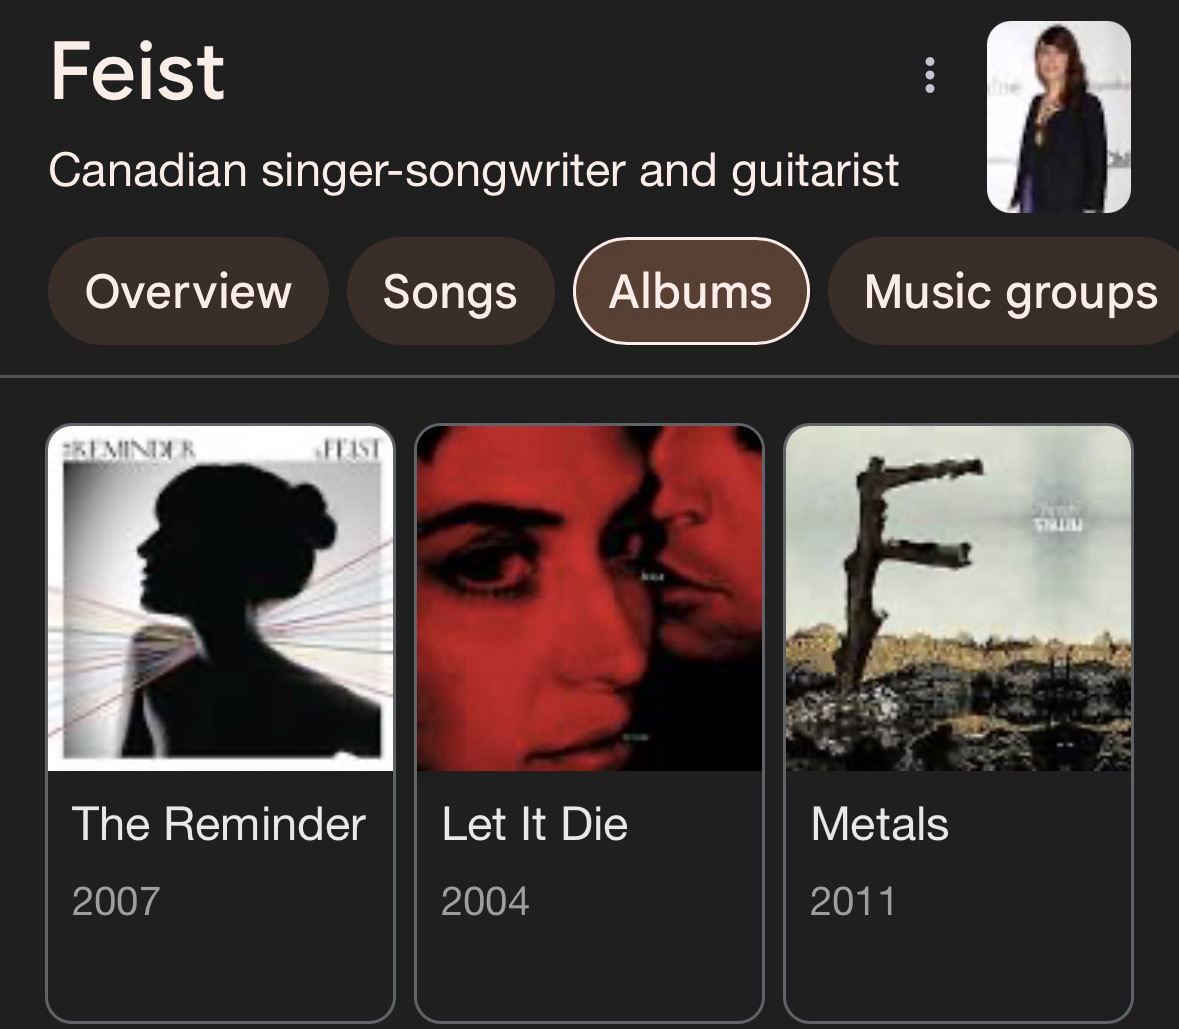Click the 2011 release year label

tap(854, 901)
